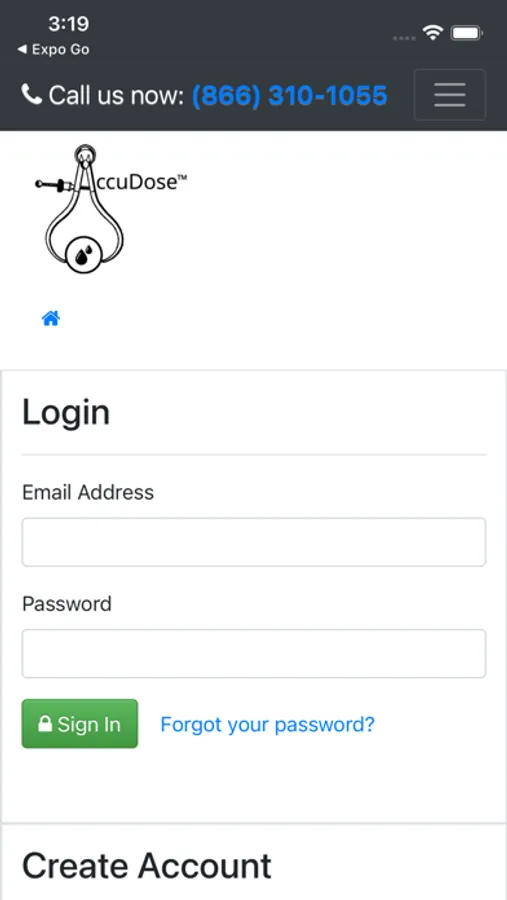Tap the 3:19 clock in status bar
This screenshot has height=900, width=507.
coord(68,24)
